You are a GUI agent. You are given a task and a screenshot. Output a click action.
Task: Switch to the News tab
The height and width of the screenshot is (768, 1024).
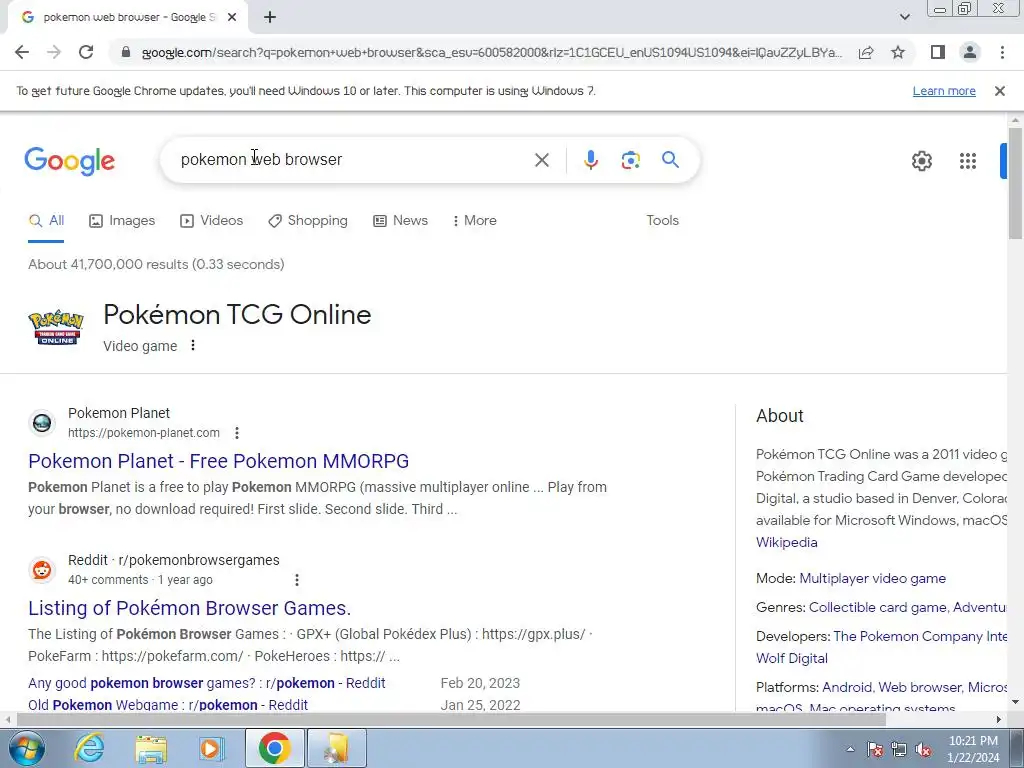400,221
